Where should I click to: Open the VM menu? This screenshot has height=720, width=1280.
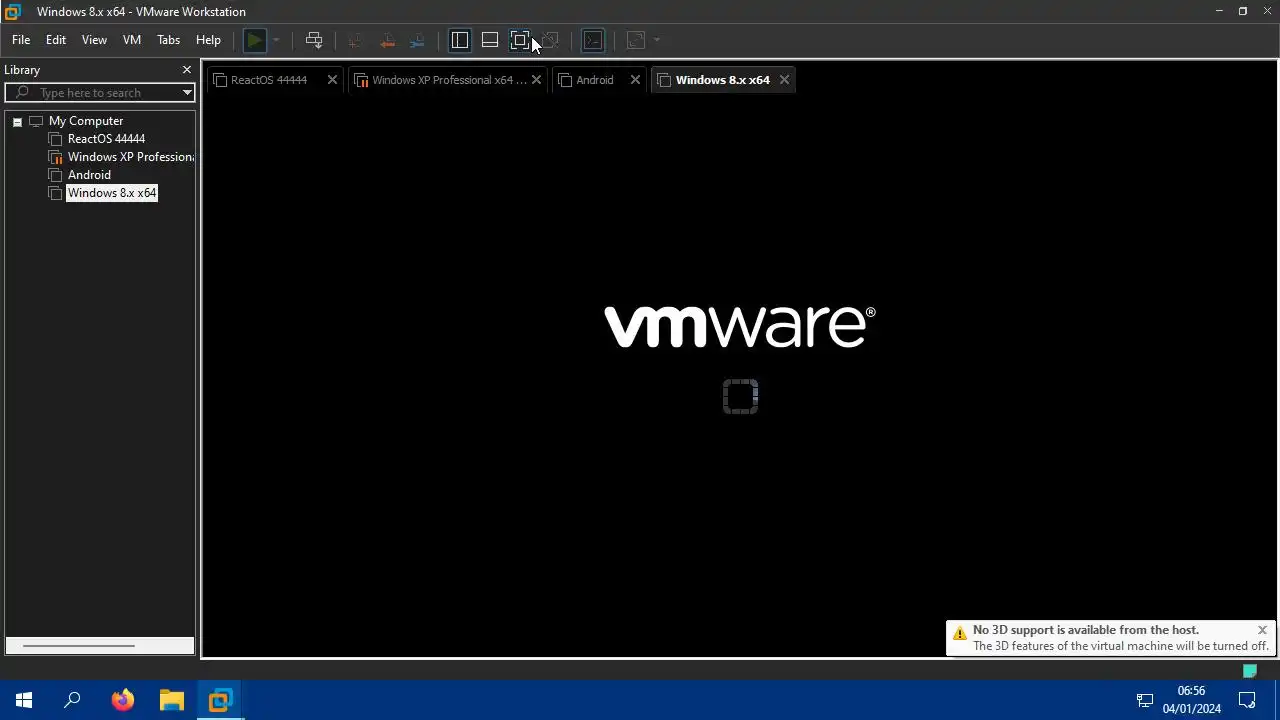[x=132, y=40]
